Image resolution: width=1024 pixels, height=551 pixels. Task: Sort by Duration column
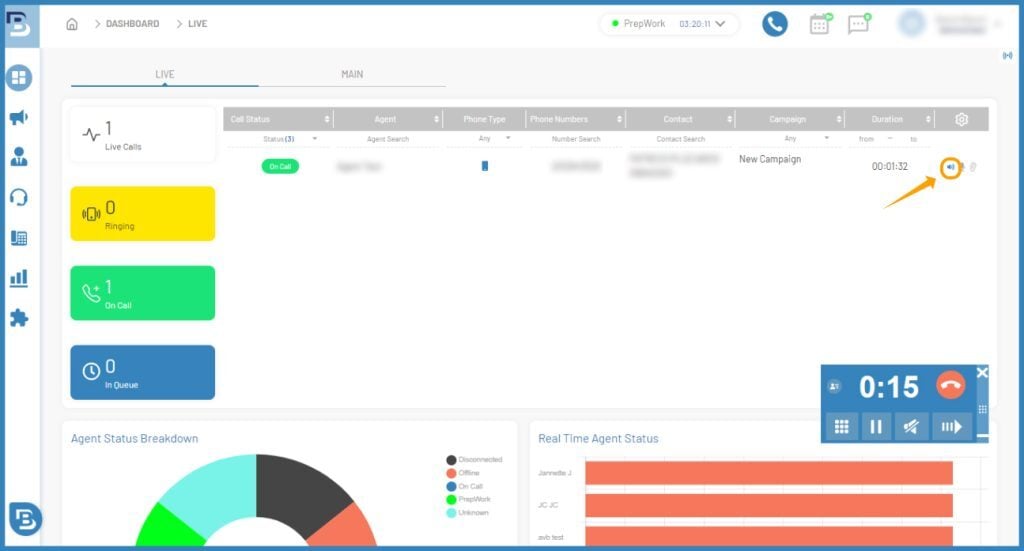click(927, 119)
